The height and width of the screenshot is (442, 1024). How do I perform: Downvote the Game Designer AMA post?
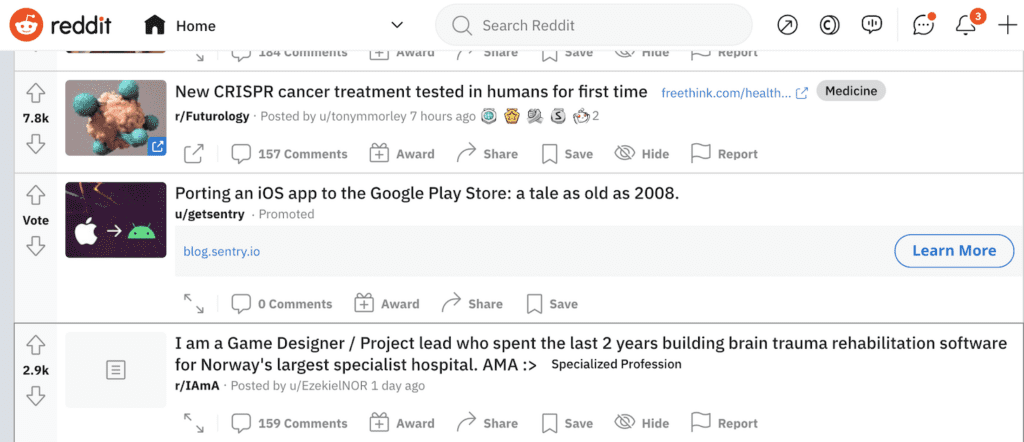35,395
